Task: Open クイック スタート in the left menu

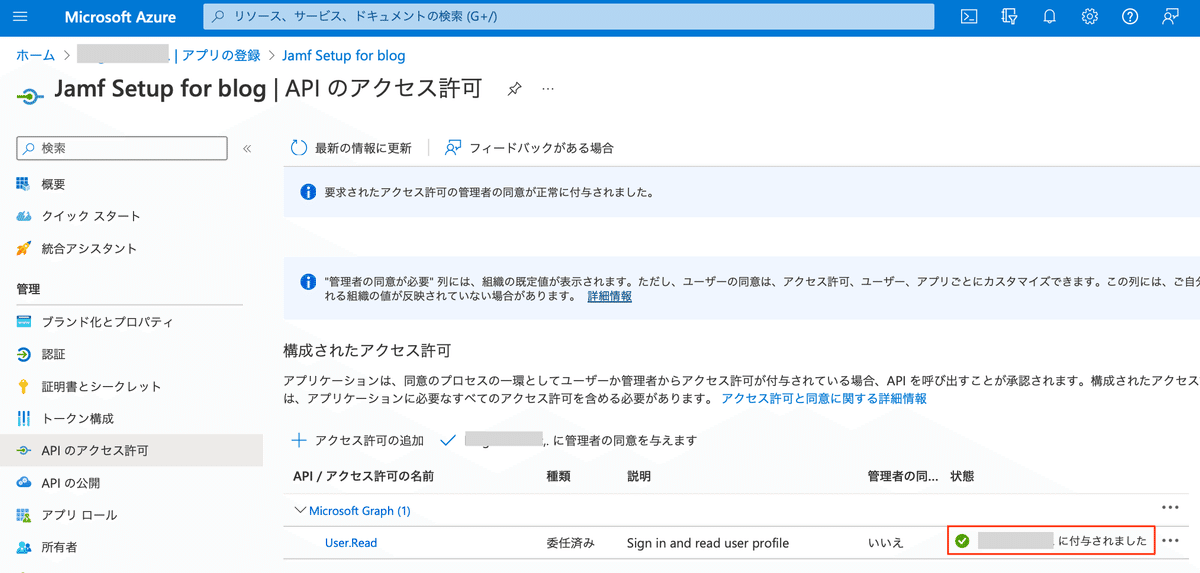Action: pyautogui.click(x=91, y=216)
